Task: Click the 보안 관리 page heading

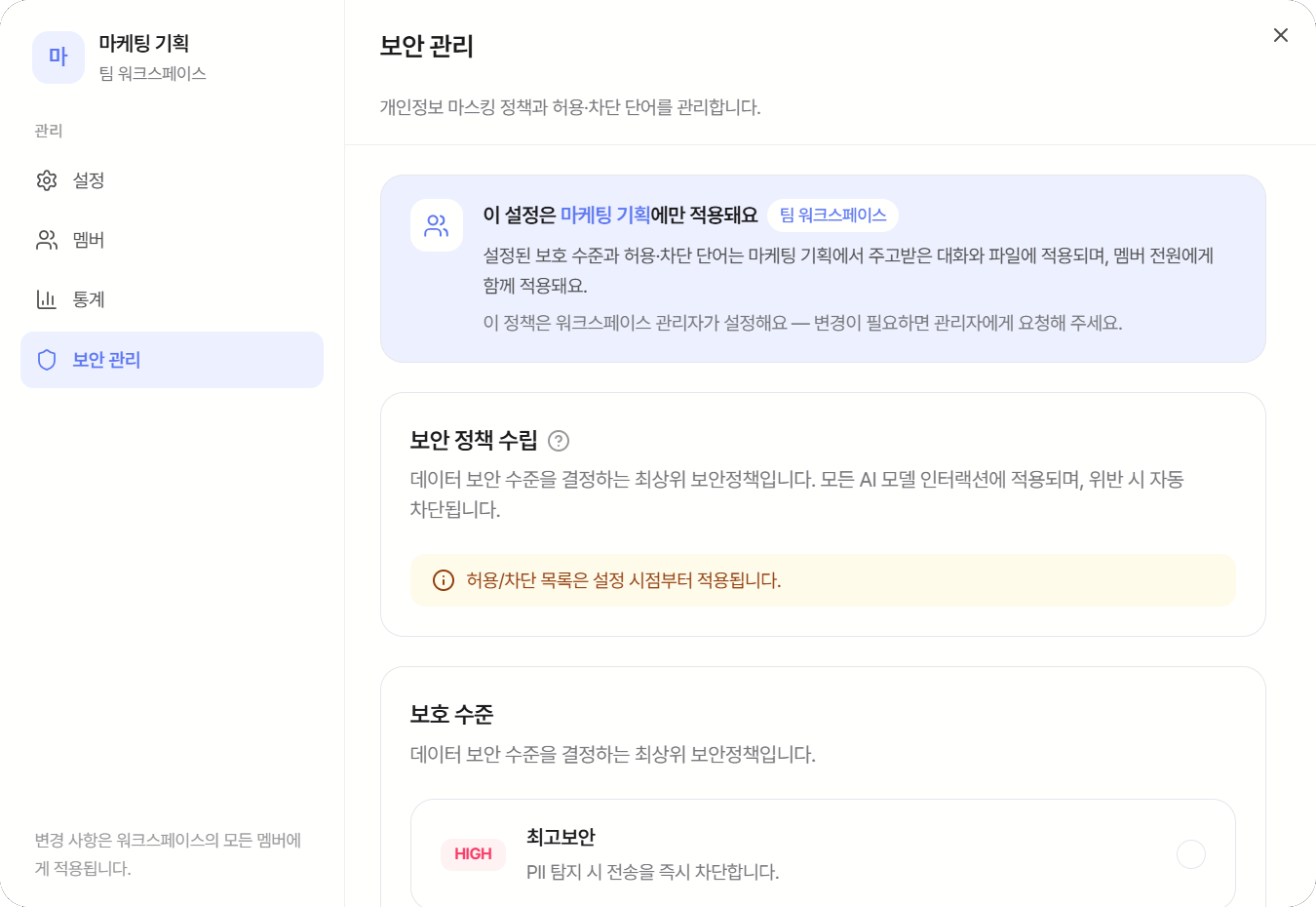Action: 427,46
